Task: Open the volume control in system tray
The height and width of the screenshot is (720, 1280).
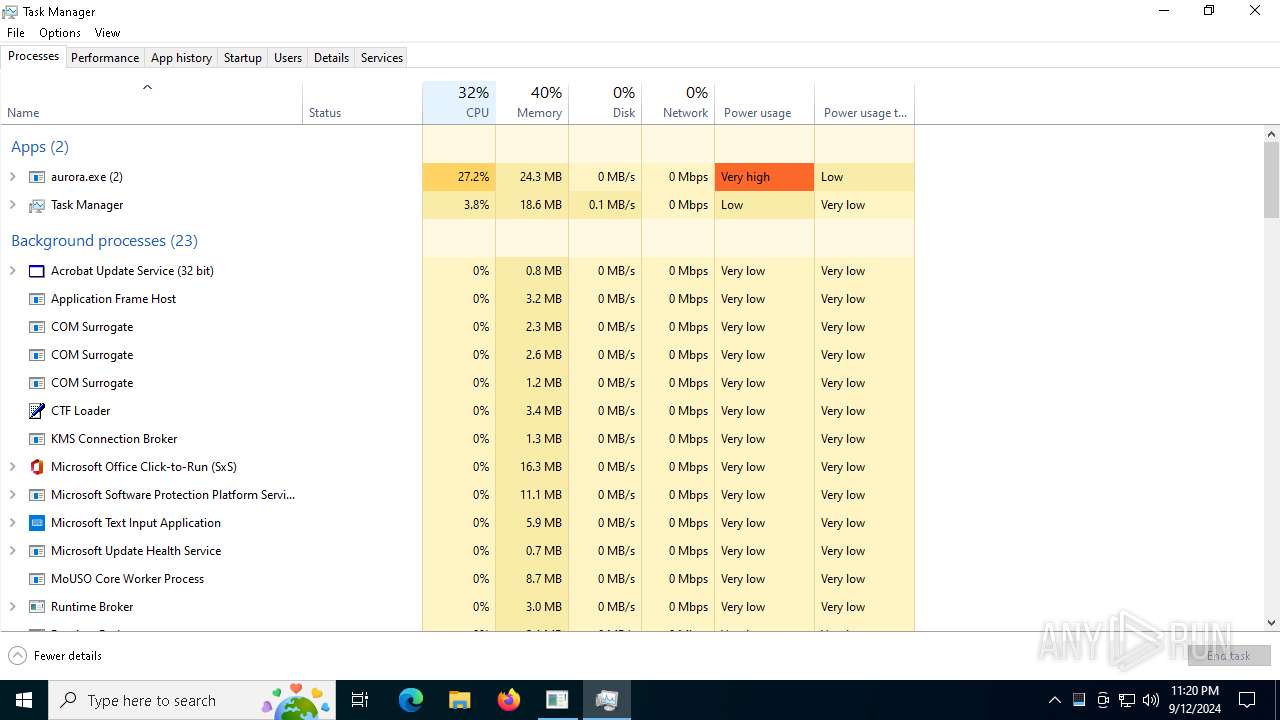Action: (x=1151, y=700)
